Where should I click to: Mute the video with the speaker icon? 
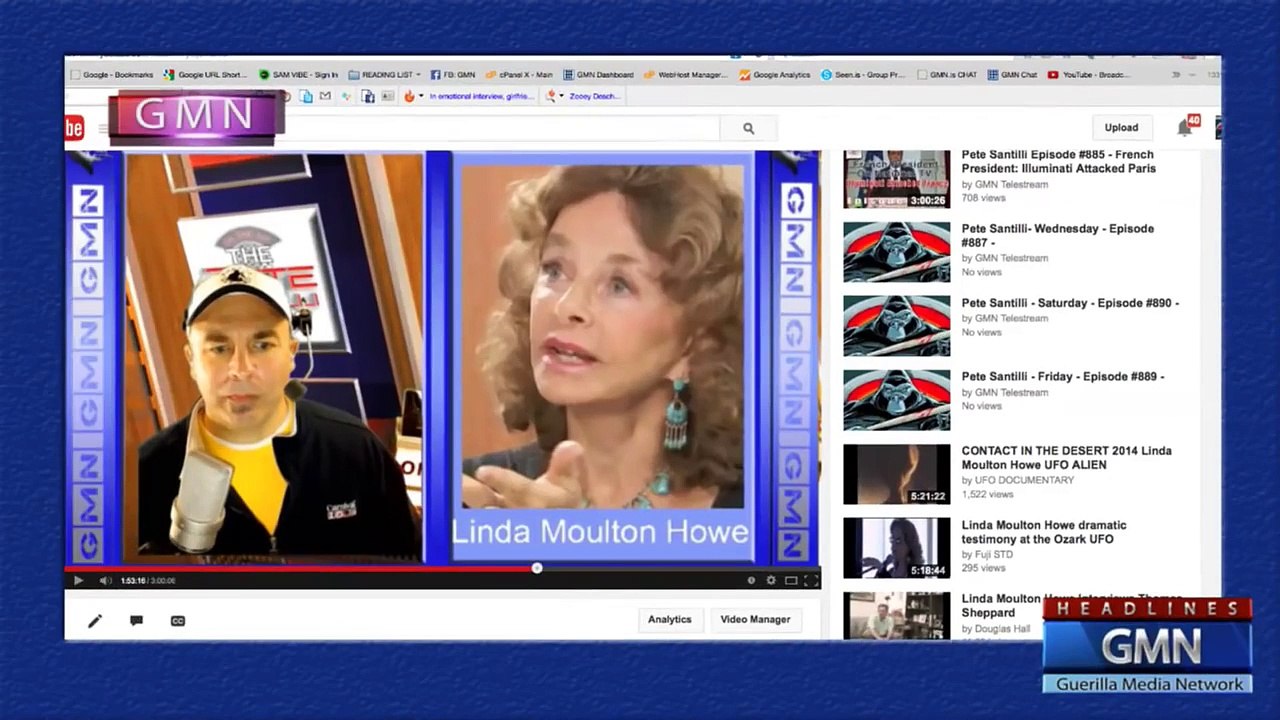coord(105,580)
